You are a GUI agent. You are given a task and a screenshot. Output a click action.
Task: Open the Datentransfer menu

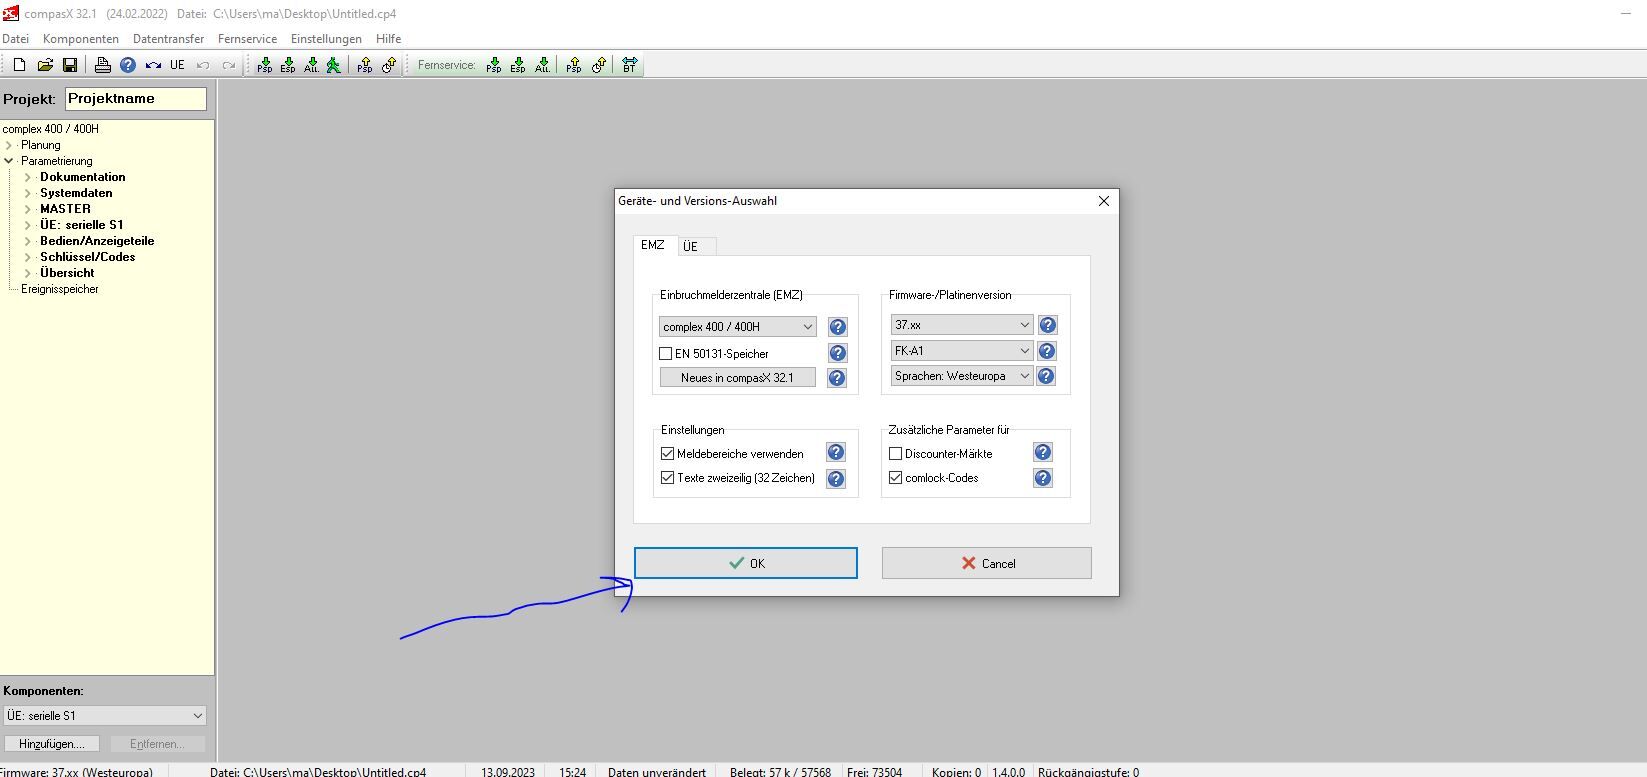point(168,39)
